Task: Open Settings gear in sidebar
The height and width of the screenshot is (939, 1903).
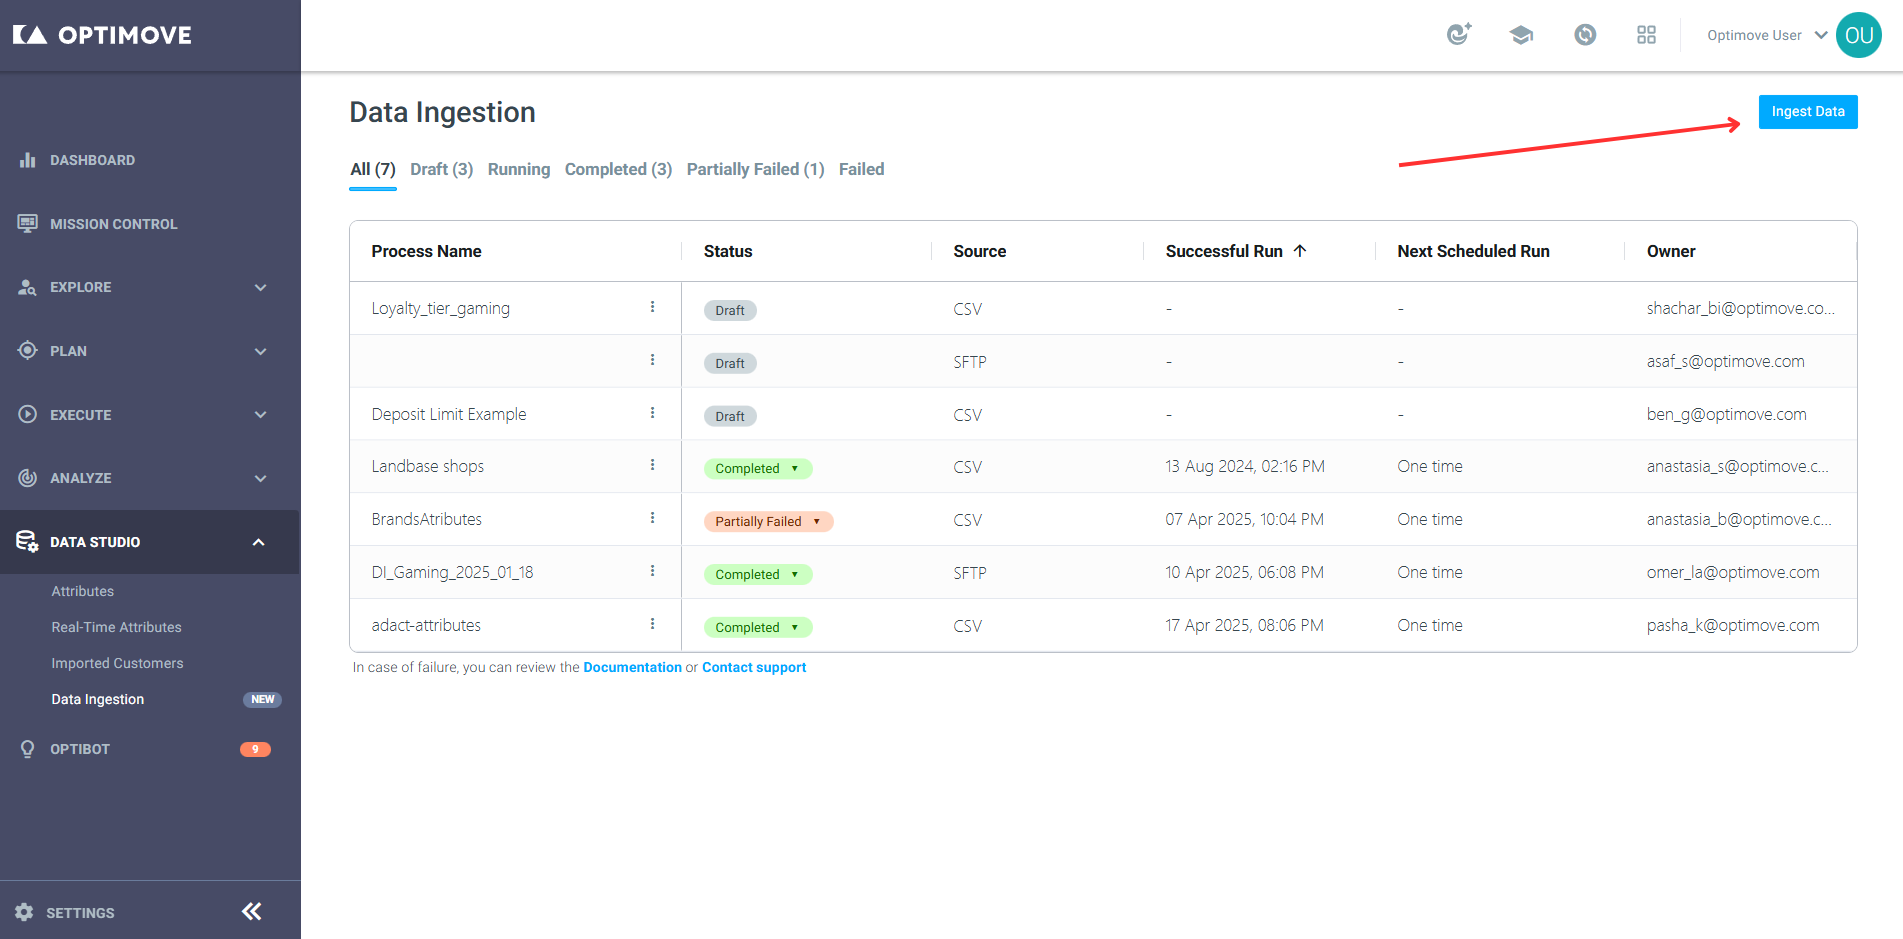Action: coord(25,912)
